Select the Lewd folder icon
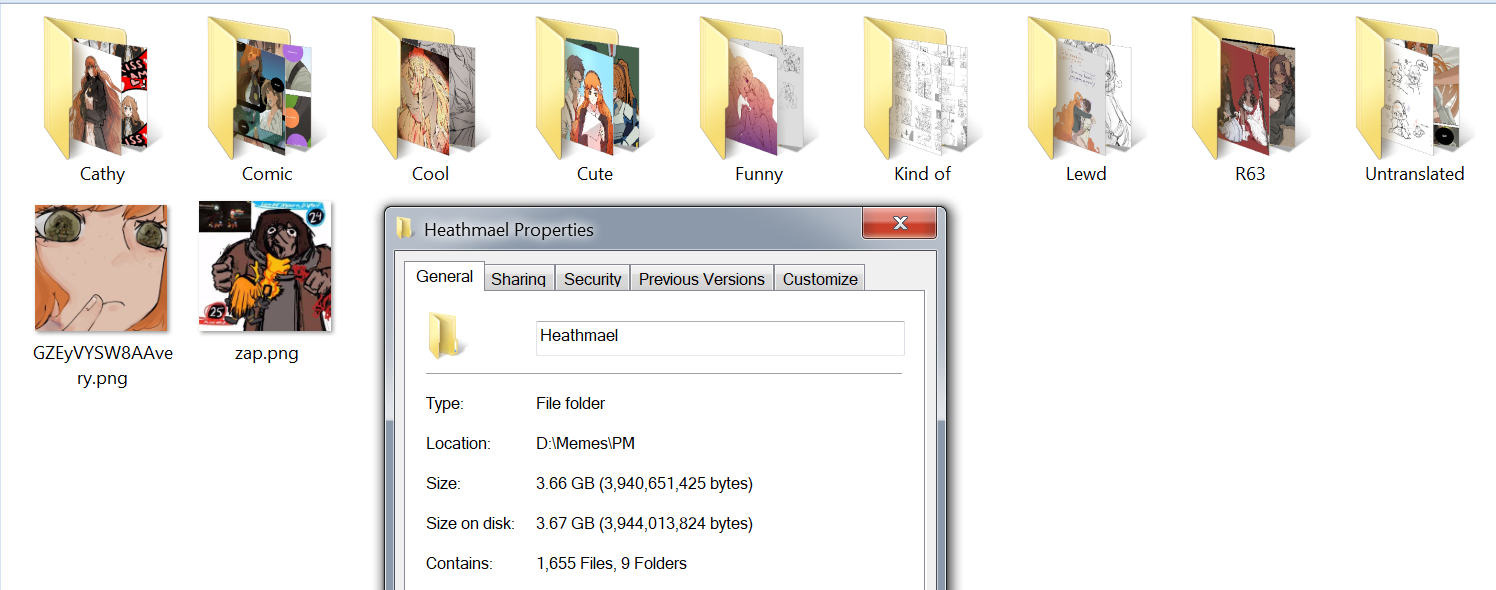 point(1082,87)
